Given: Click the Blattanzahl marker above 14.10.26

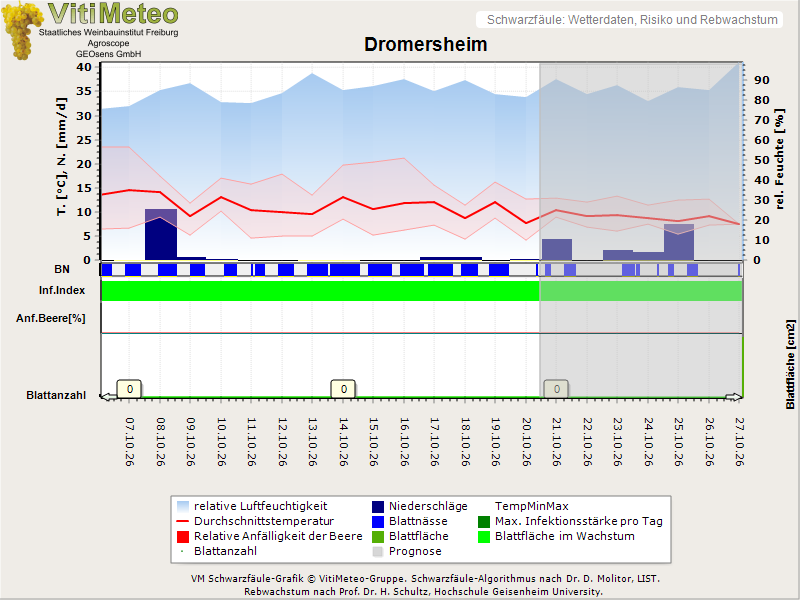Looking at the screenshot, I should [x=343, y=389].
